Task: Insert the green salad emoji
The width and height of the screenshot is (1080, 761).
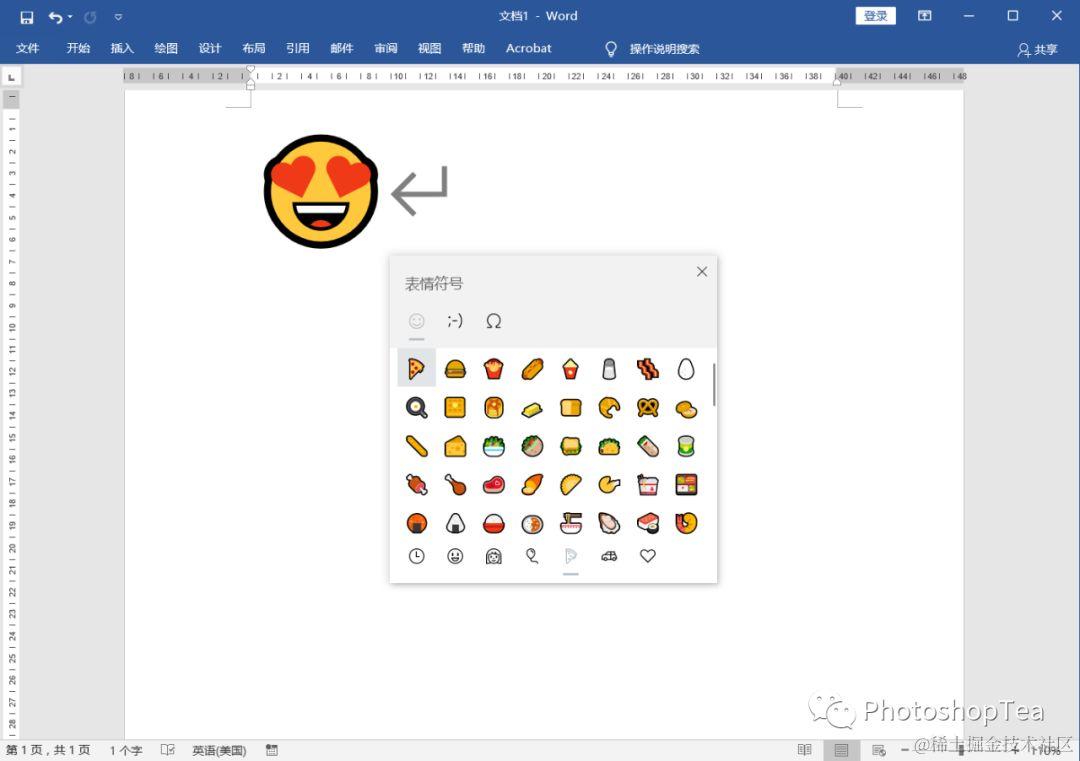Action: (493, 446)
